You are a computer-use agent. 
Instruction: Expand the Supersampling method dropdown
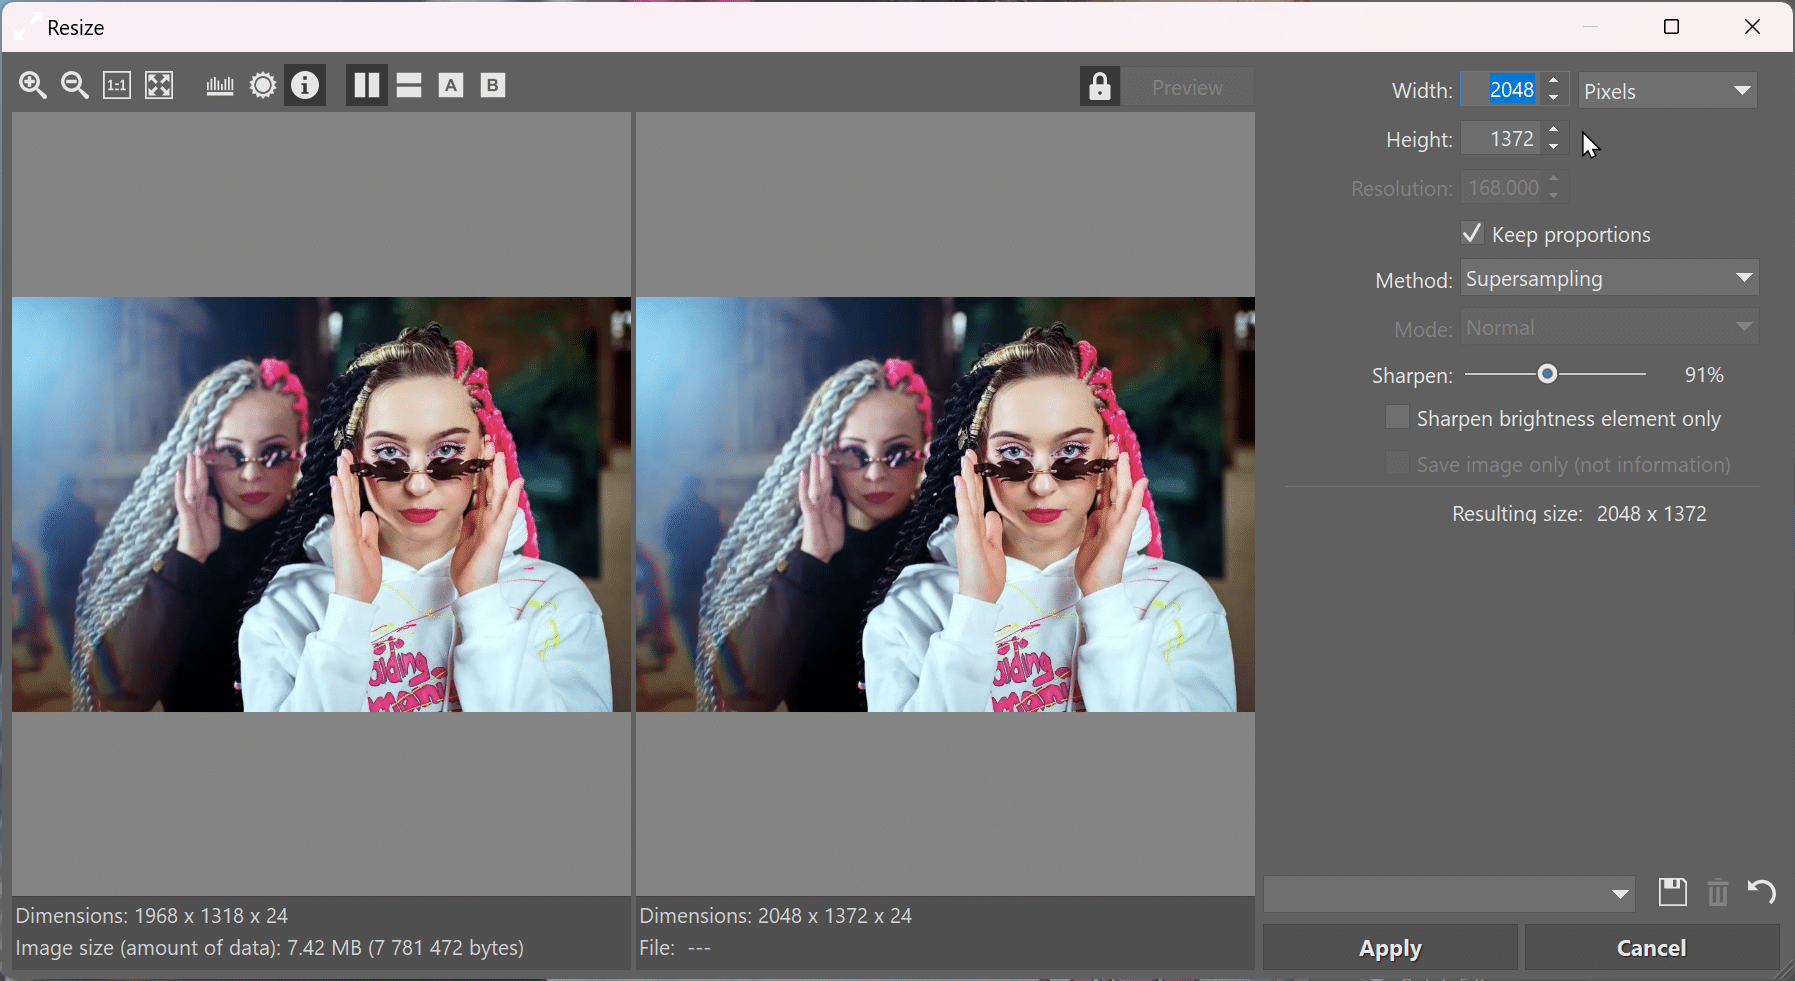(1609, 279)
